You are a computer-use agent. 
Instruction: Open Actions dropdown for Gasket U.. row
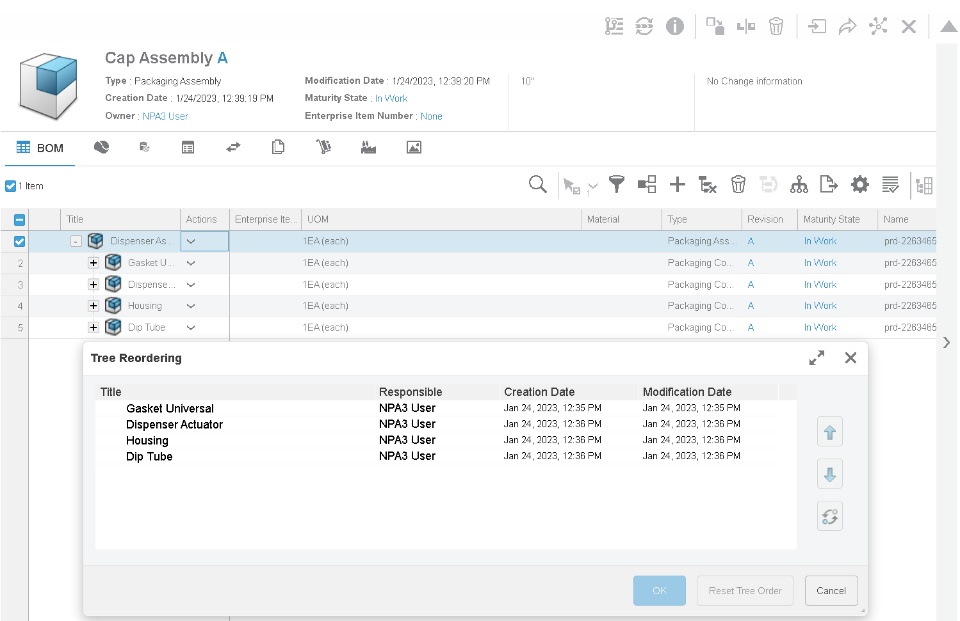click(x=191, y=263)
